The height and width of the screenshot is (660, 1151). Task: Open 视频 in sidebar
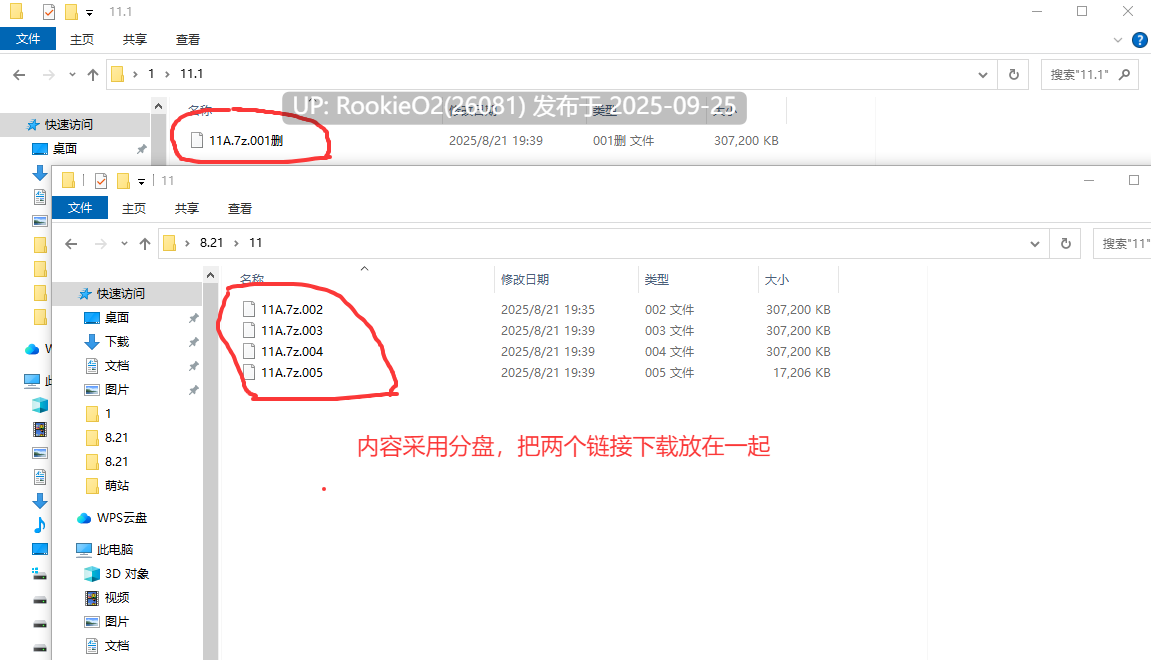click(x=117, y=598)
